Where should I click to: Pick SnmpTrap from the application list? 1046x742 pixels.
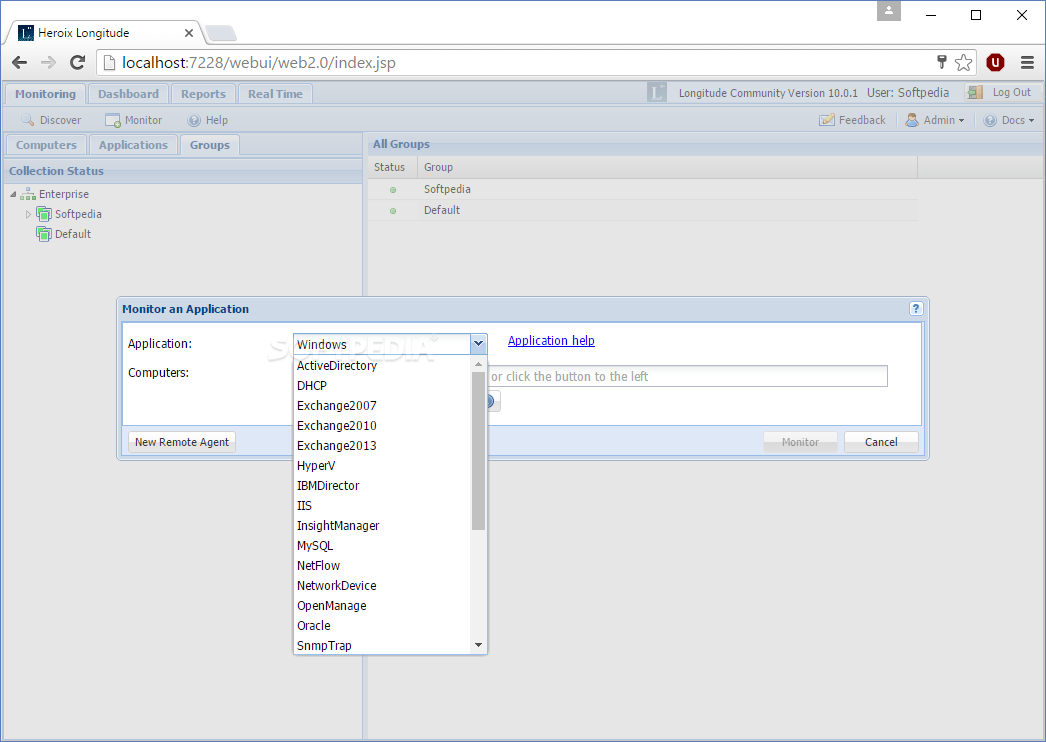[382, 645]
